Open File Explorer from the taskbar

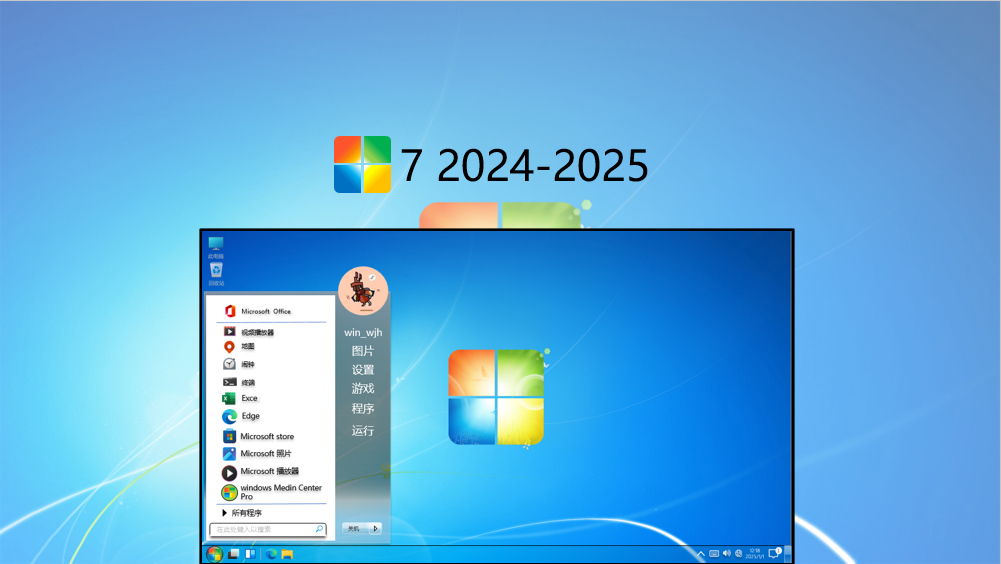click(x=287, y=554)
